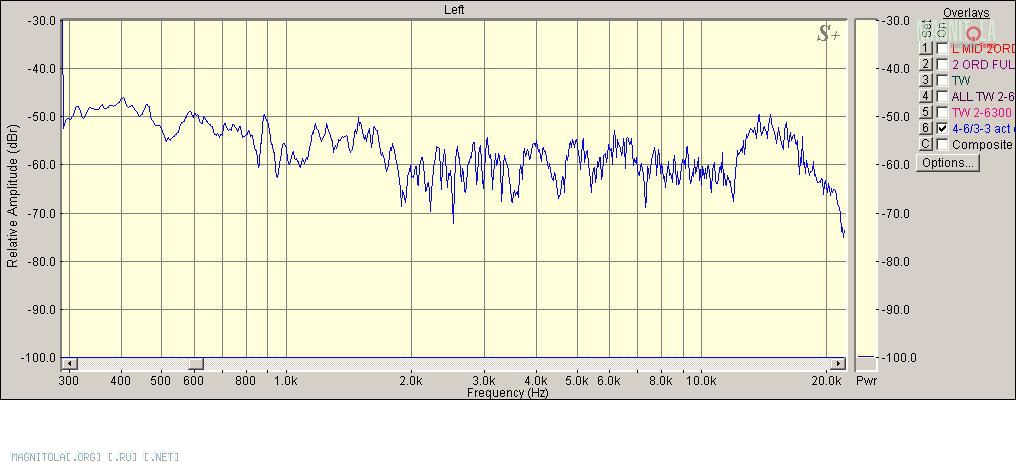This screenshot has height=466, width=1016.
Task: Enable the TW 2-6300 overlay
Action: tap(942, 112)
